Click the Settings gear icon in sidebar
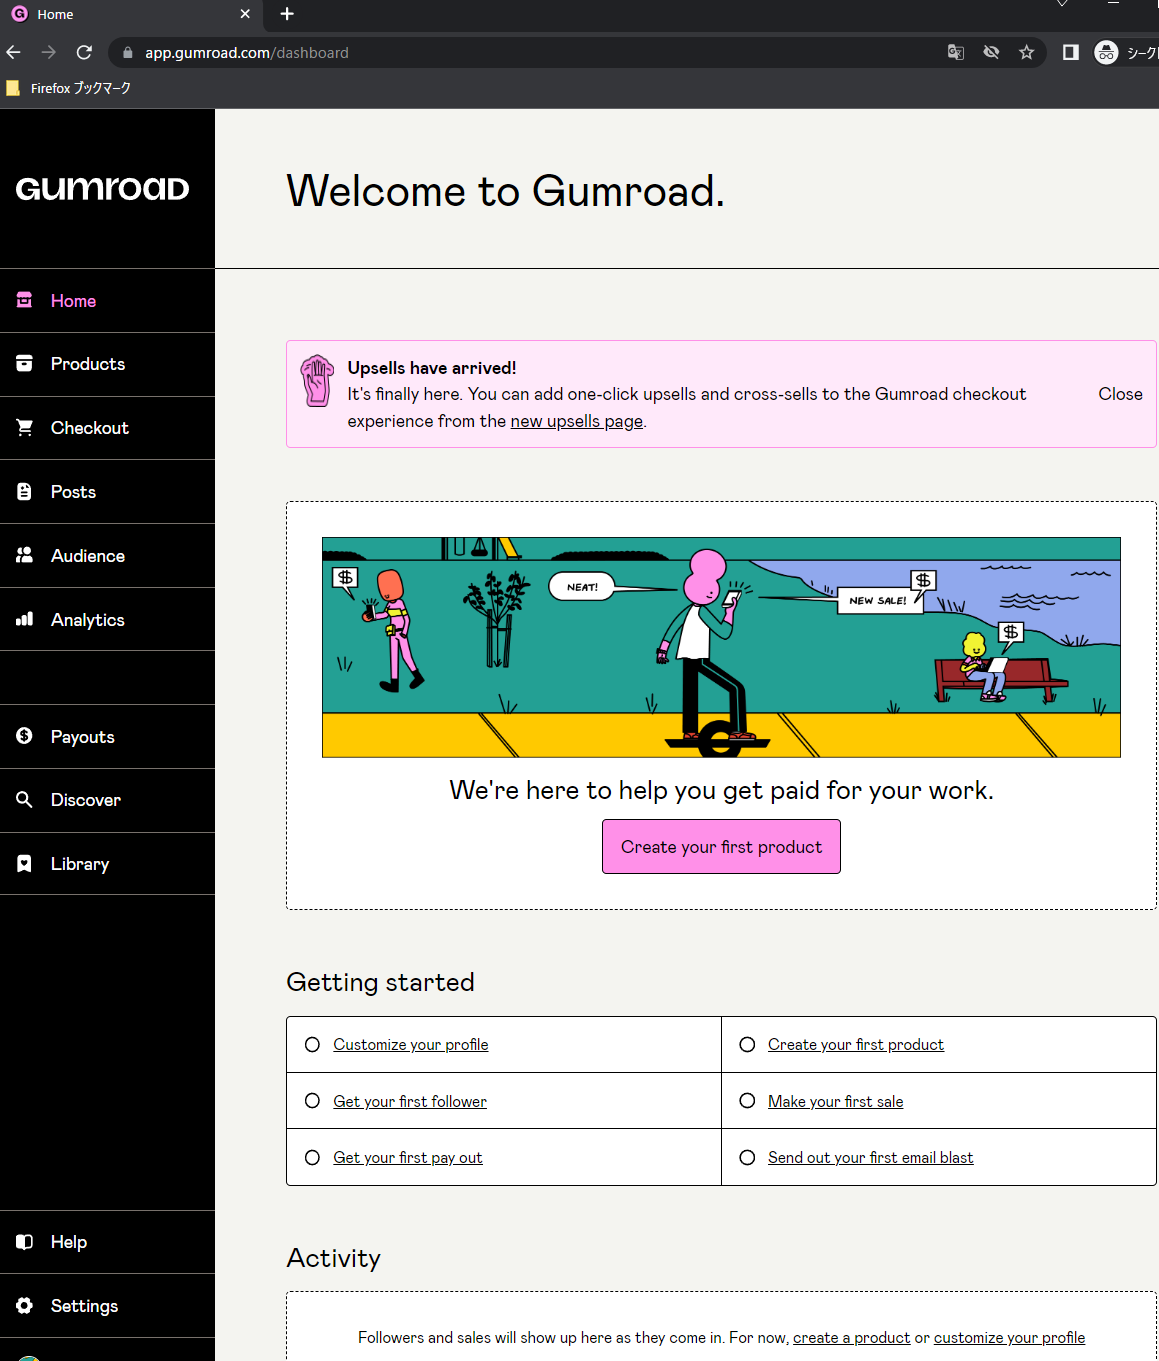Screen dimensions: 1159x1361 point(25,1305)
